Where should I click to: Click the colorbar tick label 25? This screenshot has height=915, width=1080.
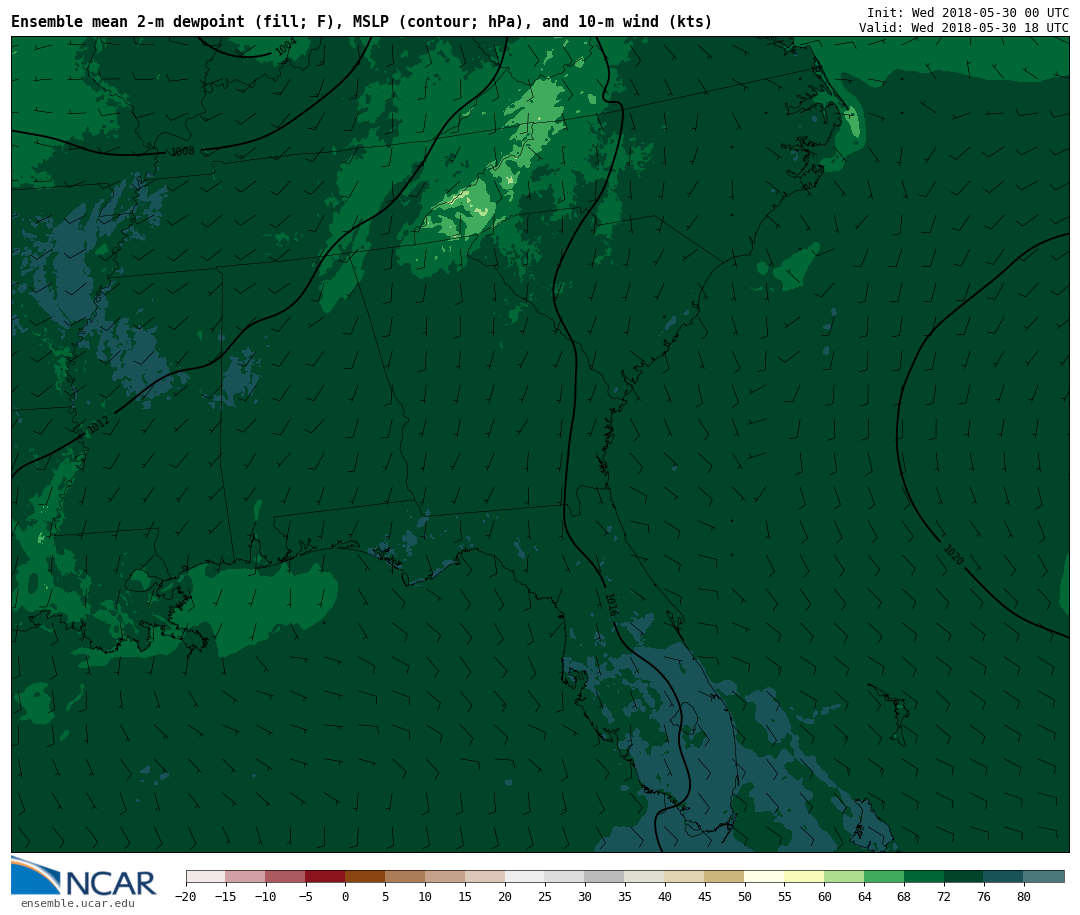(x=545, y=896)
